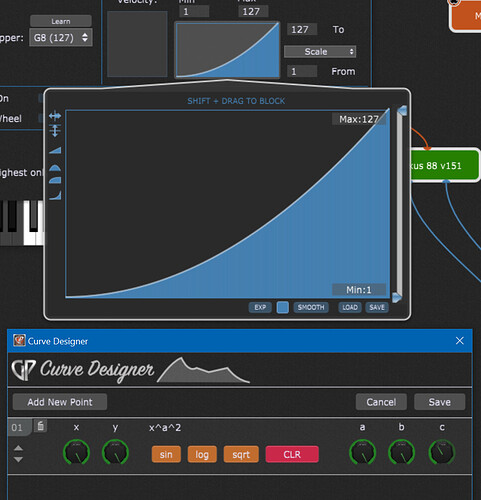Click the blue square toggle beside EXP
Screen dimensions: 481x500
click(283, 307)
